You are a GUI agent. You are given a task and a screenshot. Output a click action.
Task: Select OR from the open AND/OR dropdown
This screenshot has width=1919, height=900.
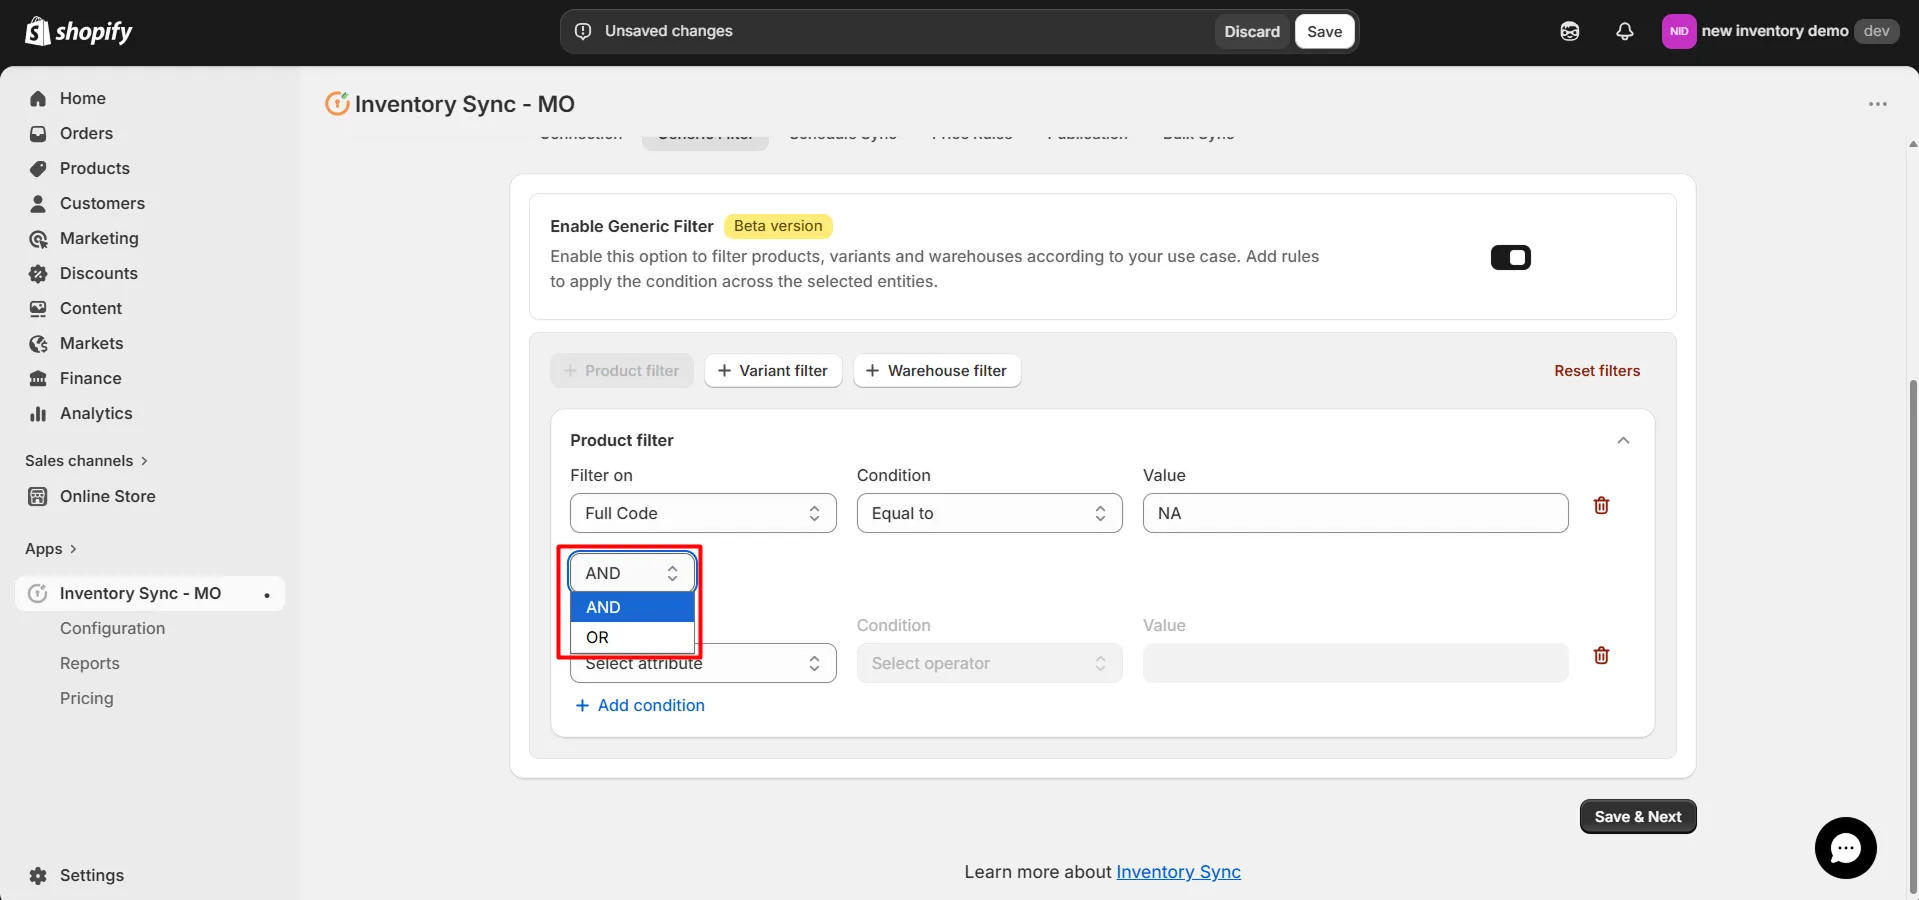click(x=597, y=637)
